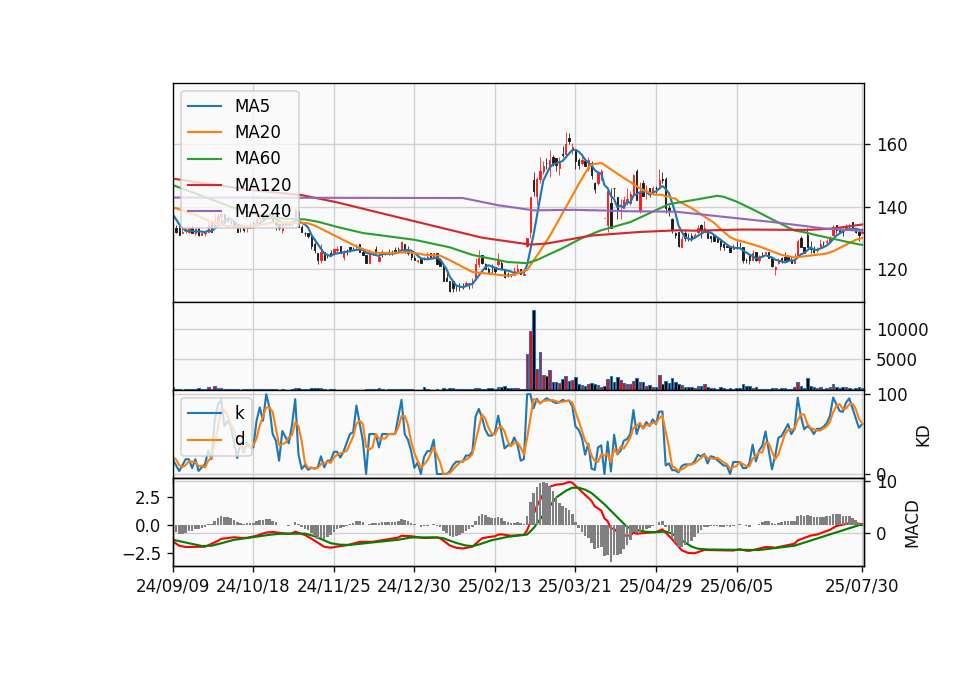The image size is (960, 690).
Task: Click the orange MA20 legend line swatch
Action: coord(204,132)
